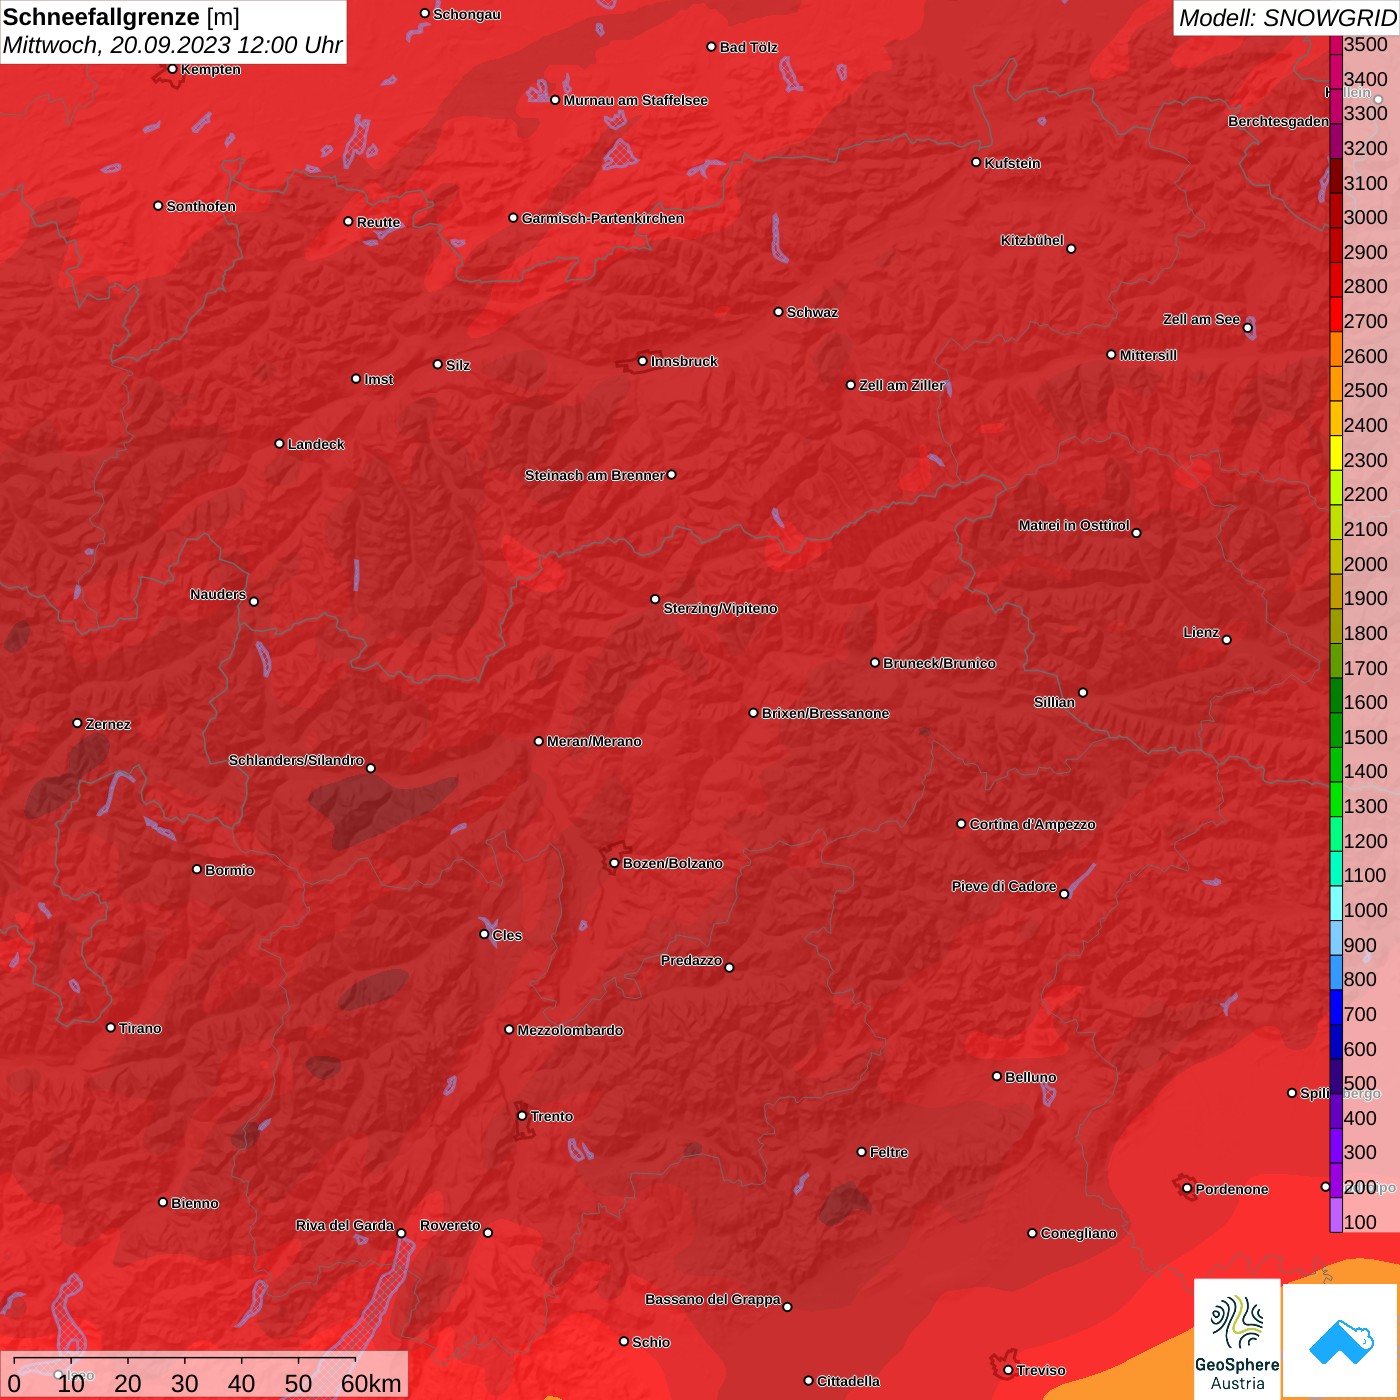
Task: Click the 'Tirano' label
Action: tap(140, 1028)
